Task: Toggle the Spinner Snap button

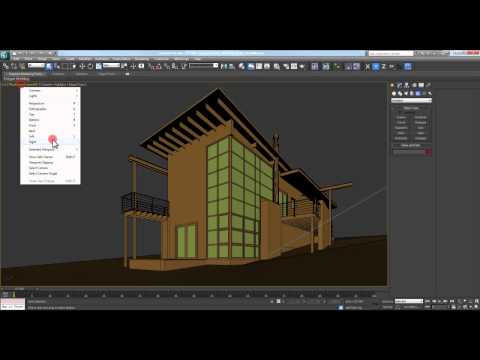Action: [x=176, y=67]
